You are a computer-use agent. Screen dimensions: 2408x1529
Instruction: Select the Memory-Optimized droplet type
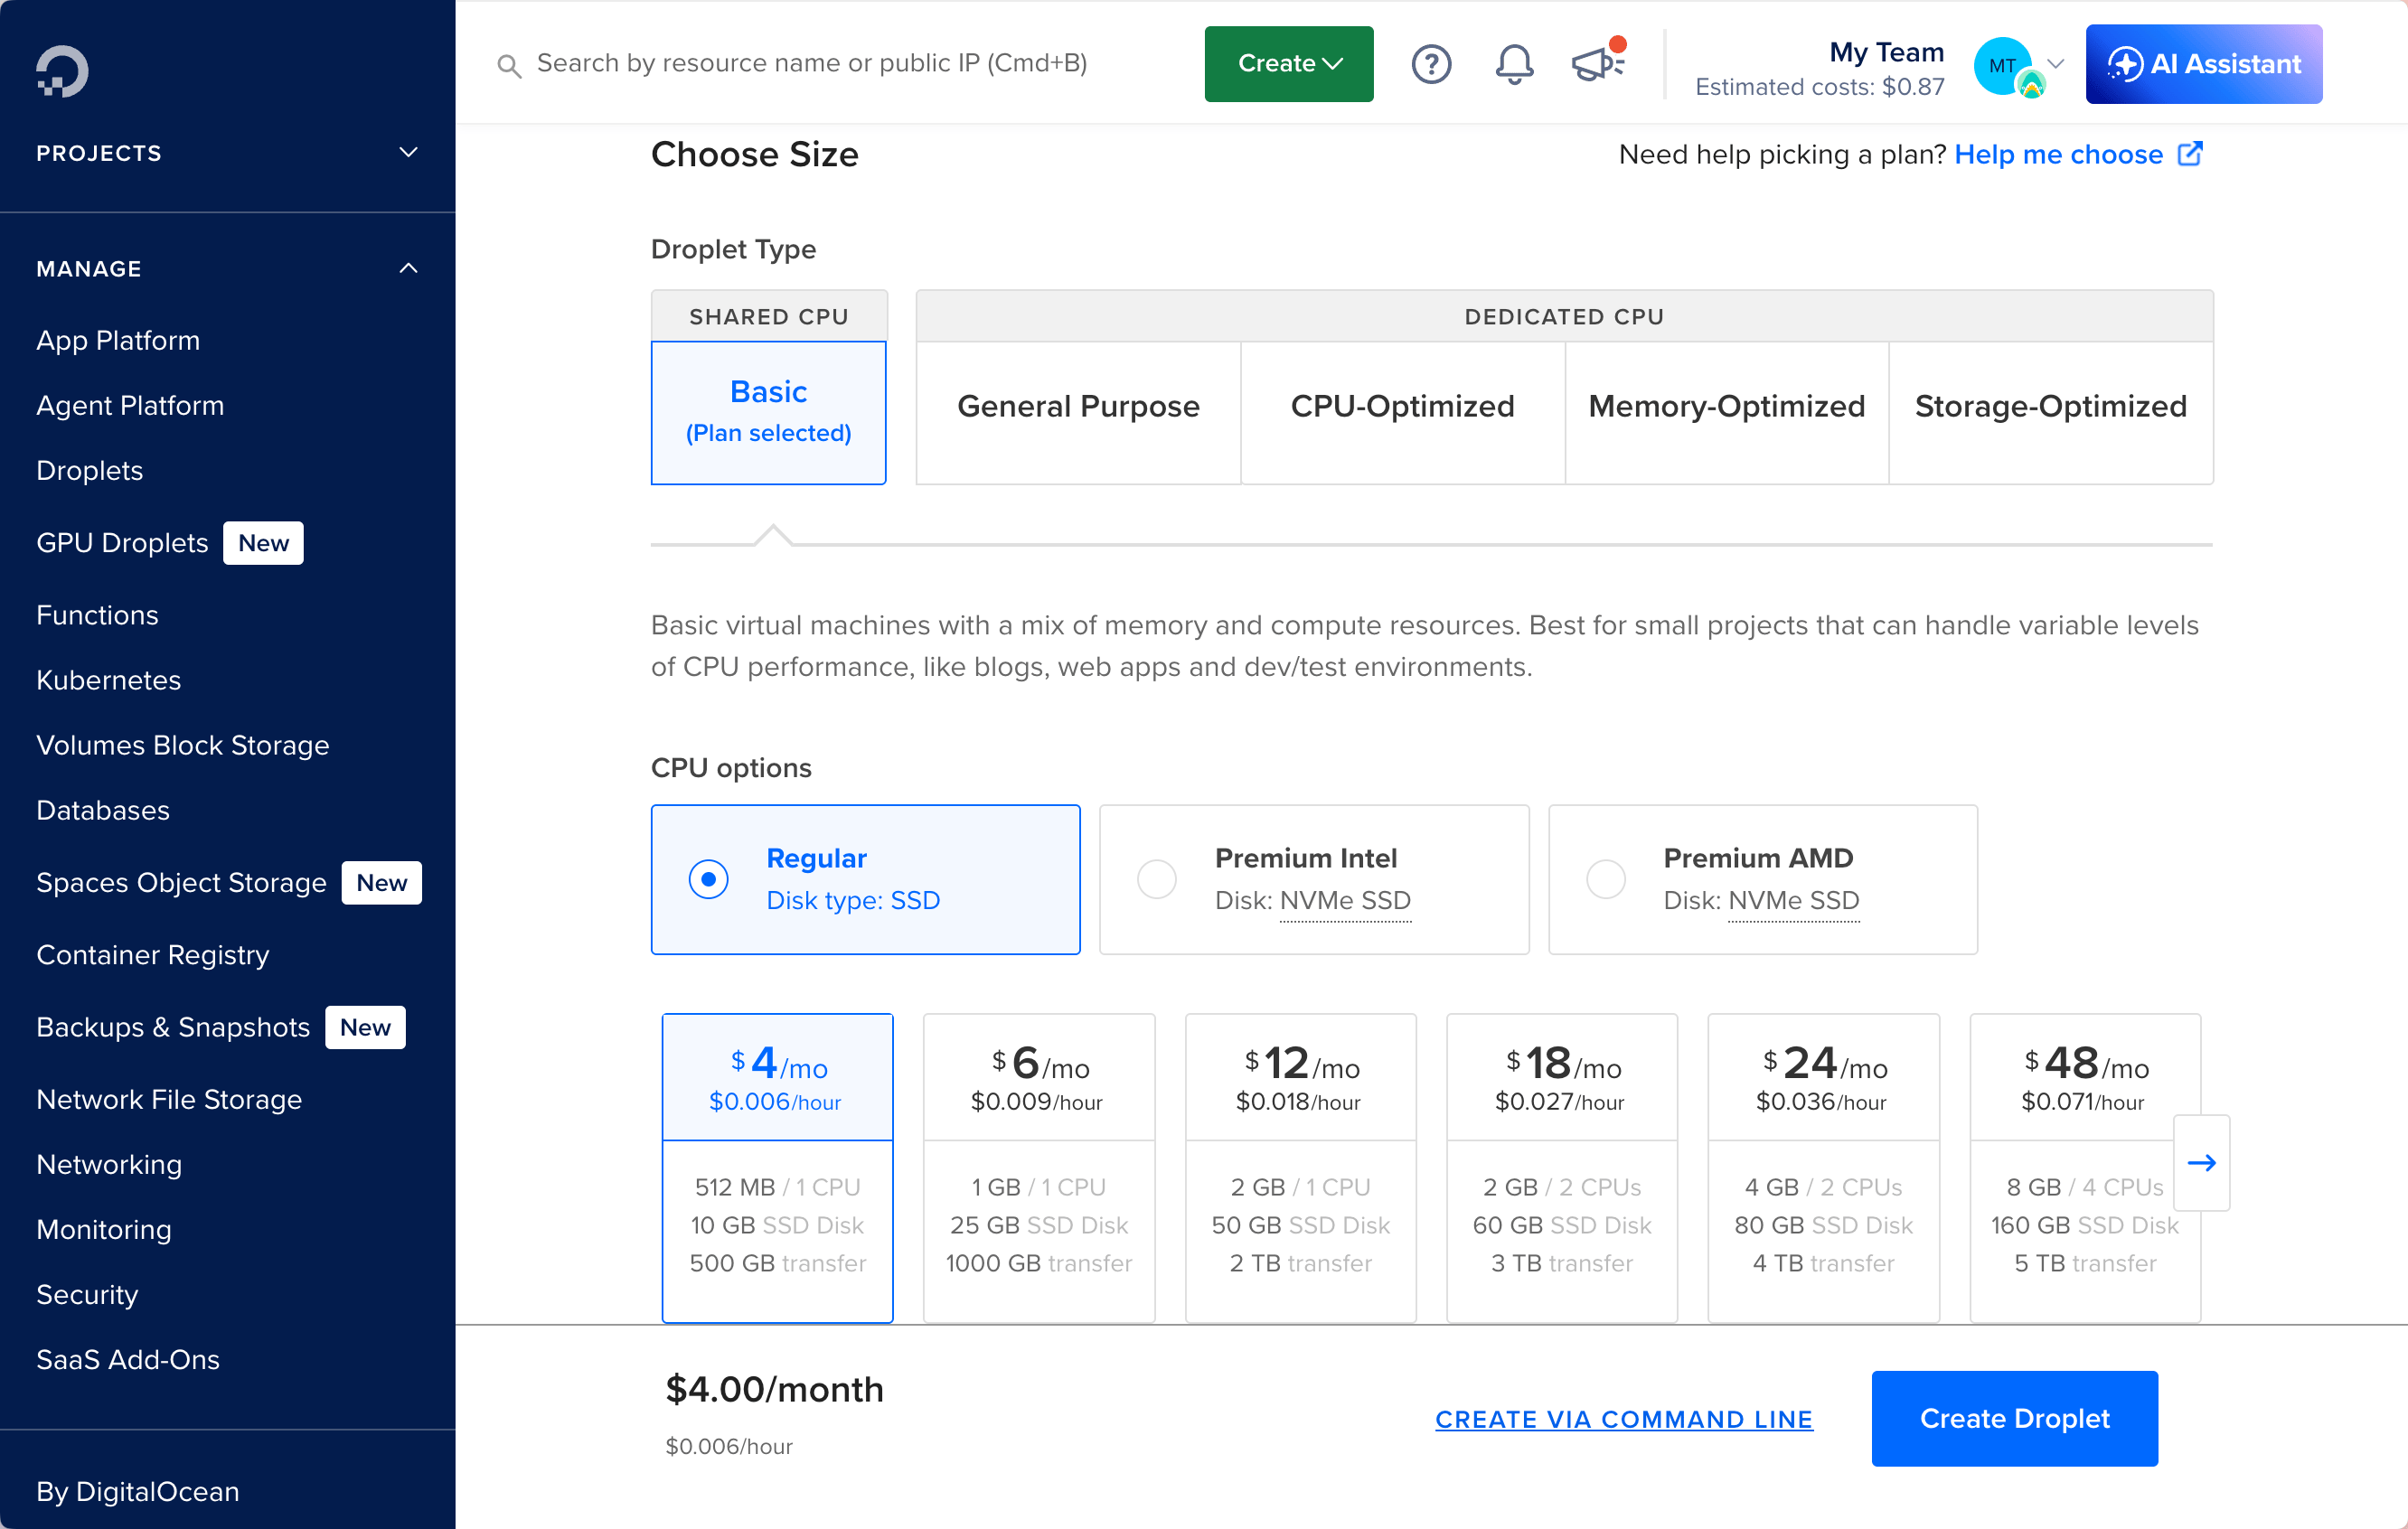1726,412
